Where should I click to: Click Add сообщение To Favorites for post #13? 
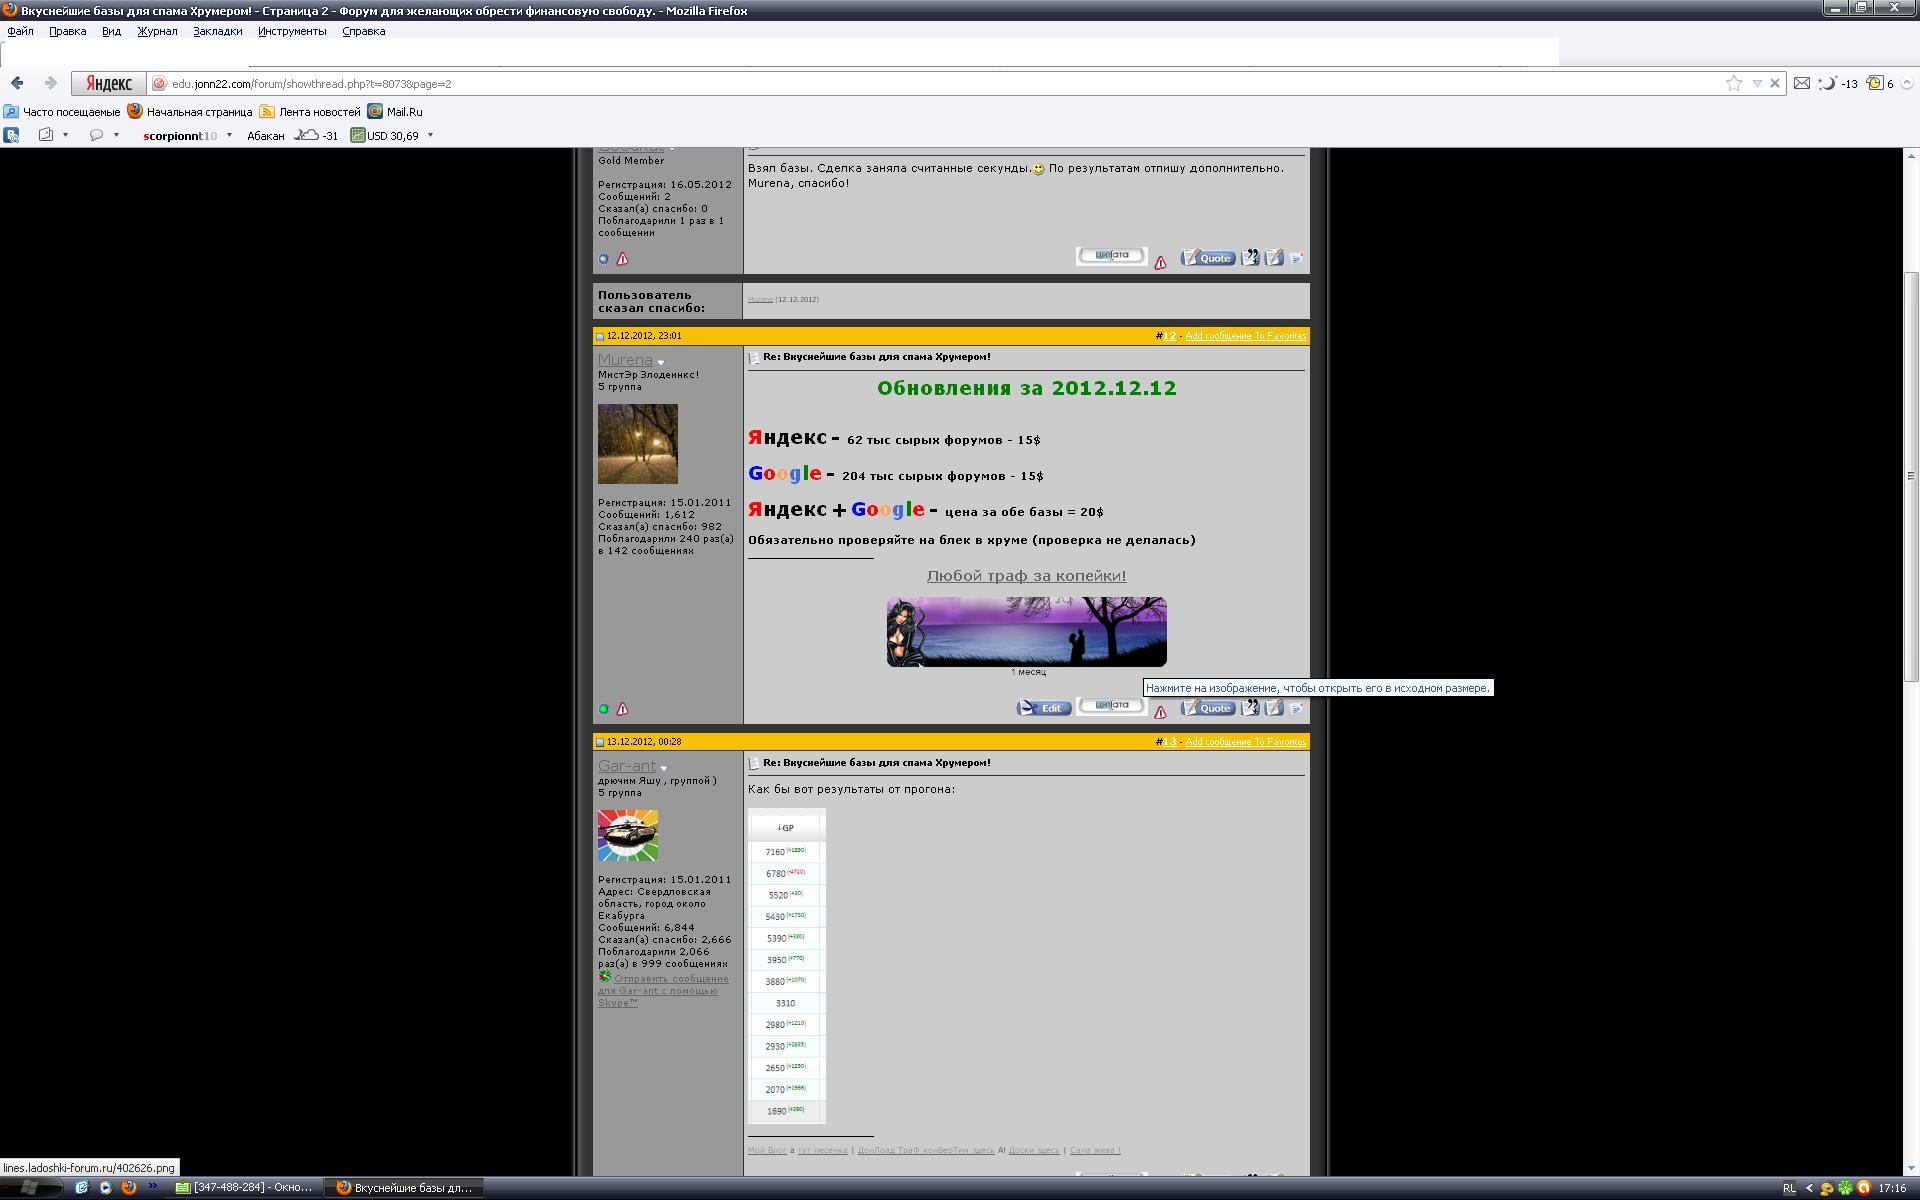1246,742
